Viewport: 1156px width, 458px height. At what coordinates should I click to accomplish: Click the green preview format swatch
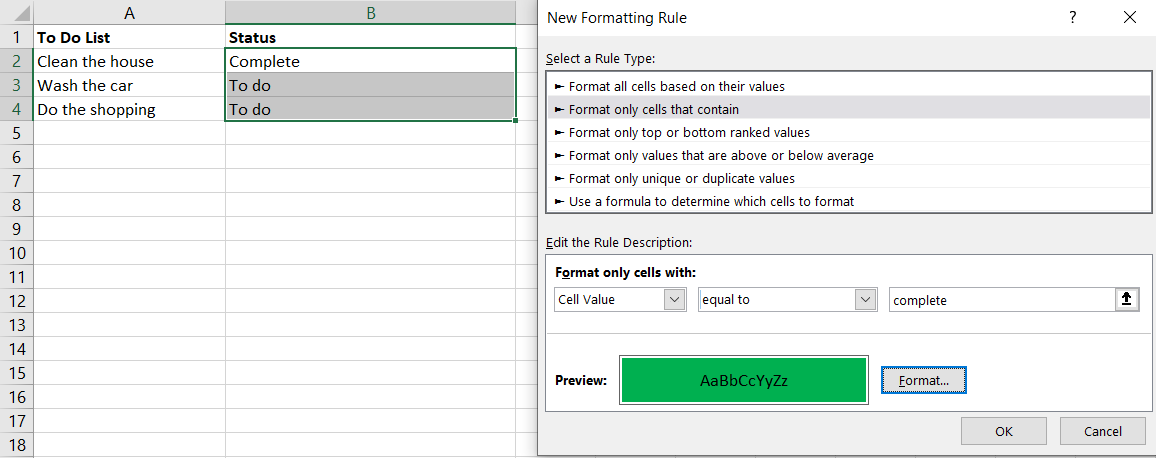click(x=743, y=380)
